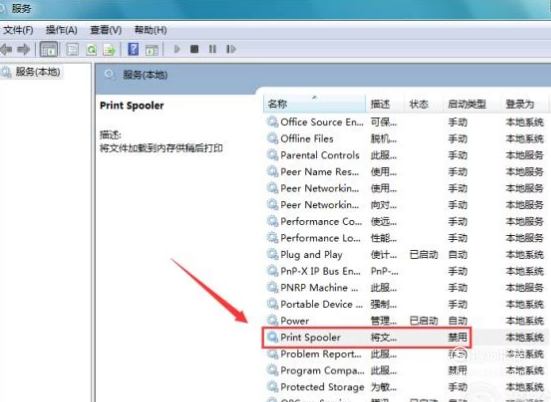Screen dimensions: 551x402
Task: Toggle the show/hide console tree icon
Action: tap(49, 49)
